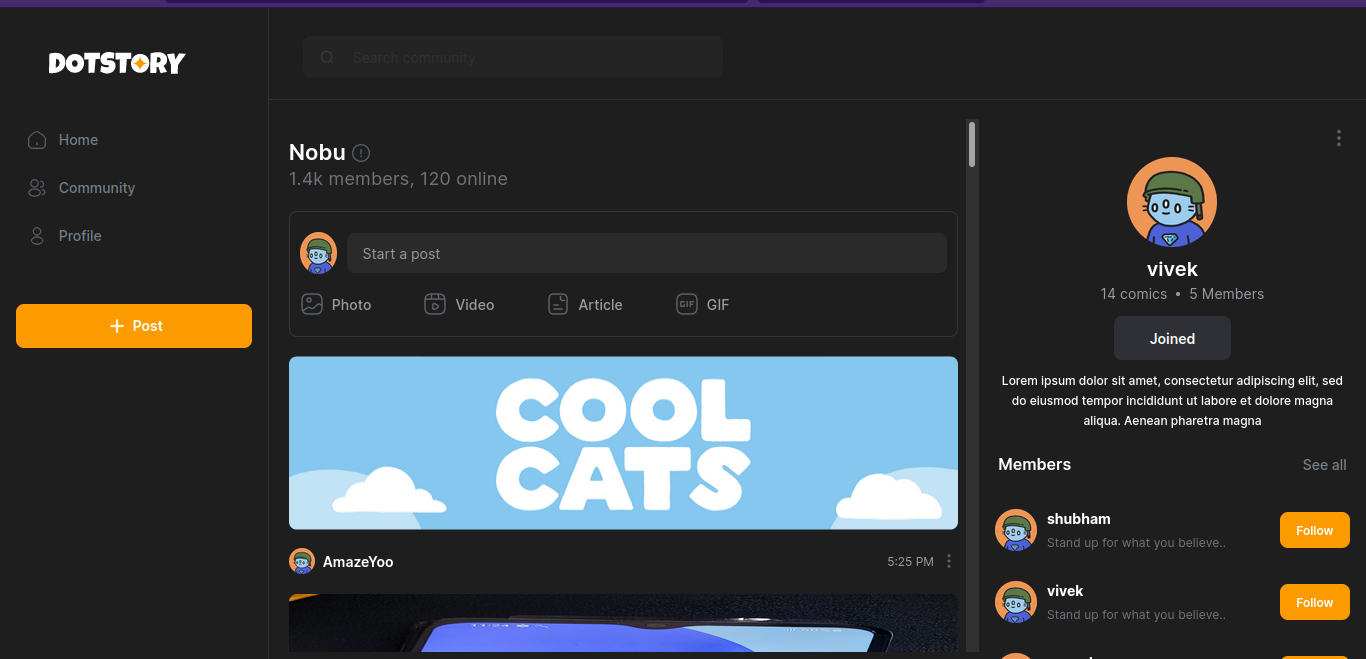Select the Video post option
1366x659 pixels.
[x=460, y=305]
